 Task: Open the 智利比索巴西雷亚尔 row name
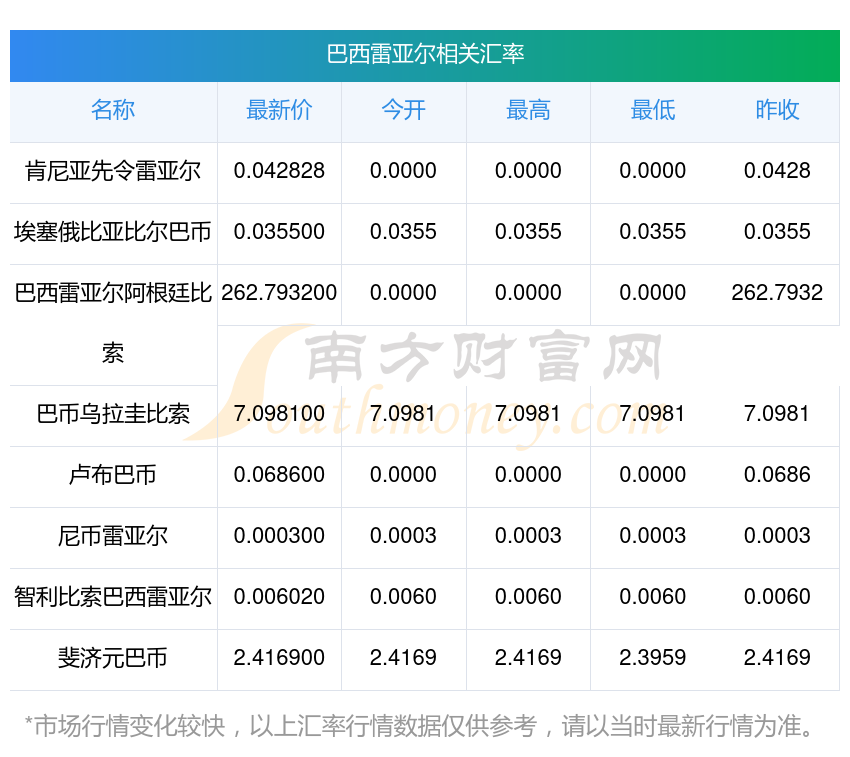113,597
